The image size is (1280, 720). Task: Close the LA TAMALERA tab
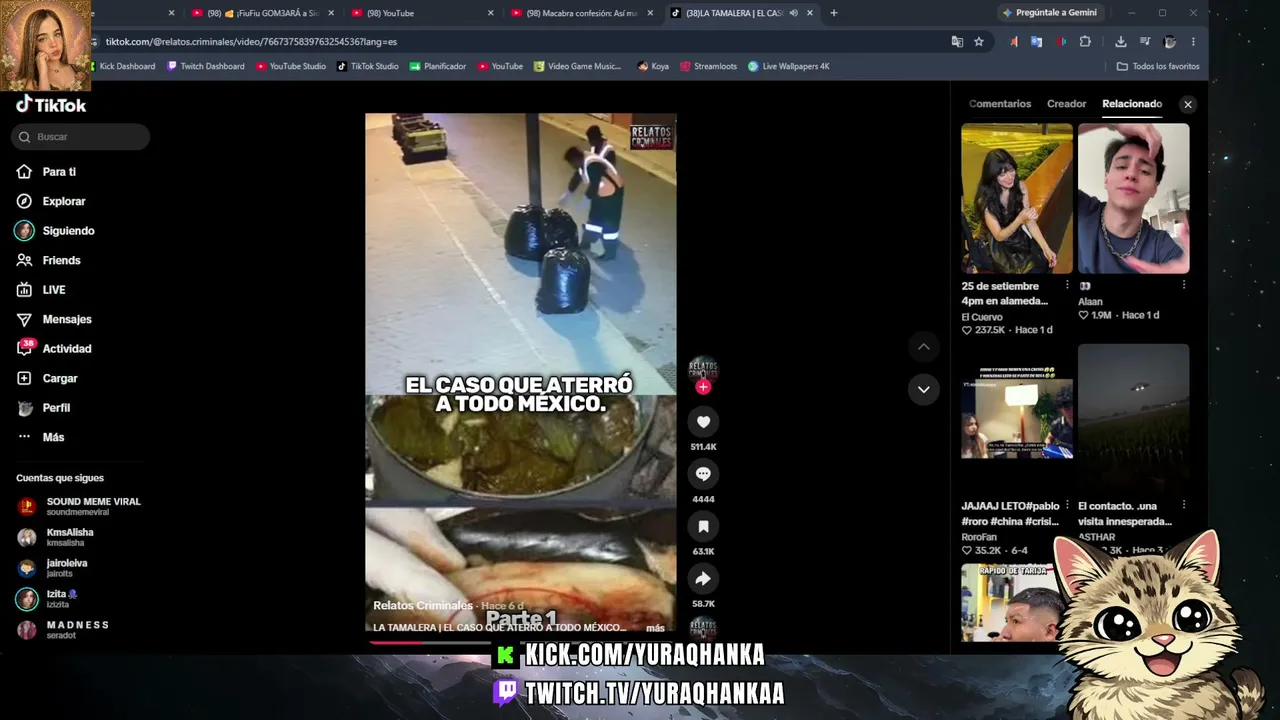[810, 13]
